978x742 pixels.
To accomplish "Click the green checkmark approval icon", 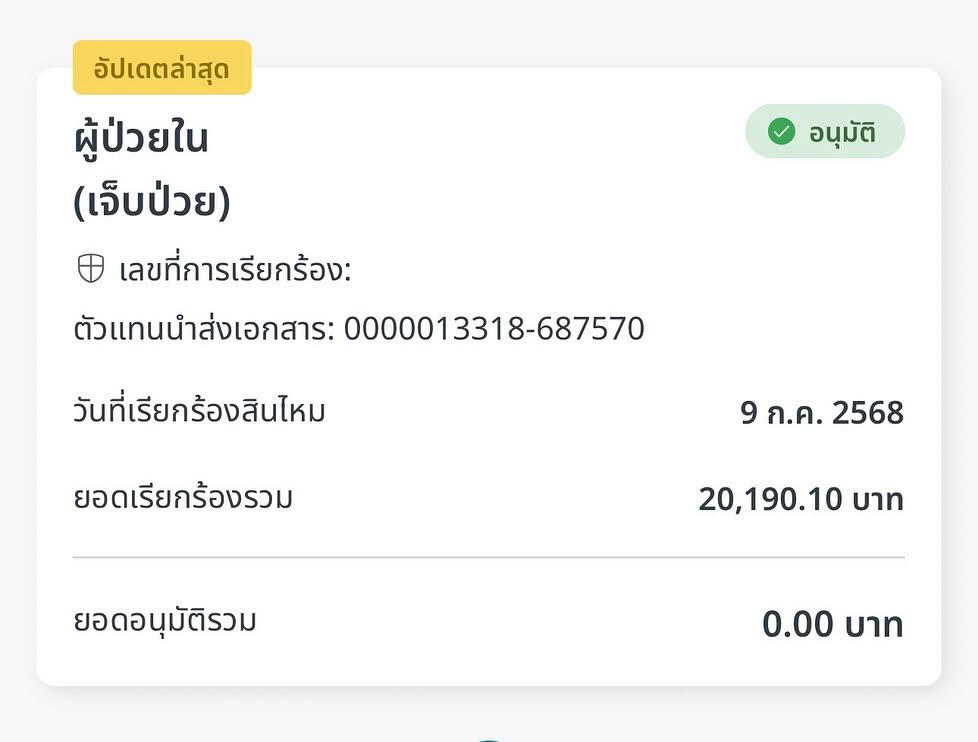I will click(781, 132).
